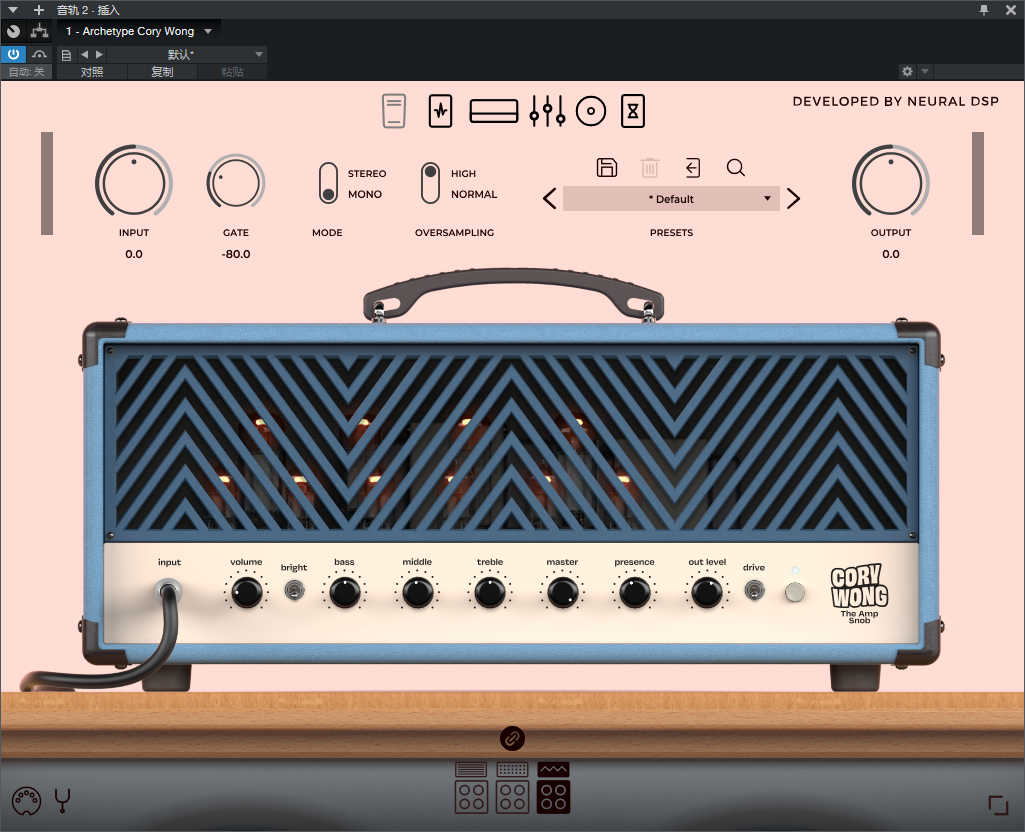This screenshot has height=832, width=1025.
Task: Flip the amp bright switch
Action: click(294, 592)
